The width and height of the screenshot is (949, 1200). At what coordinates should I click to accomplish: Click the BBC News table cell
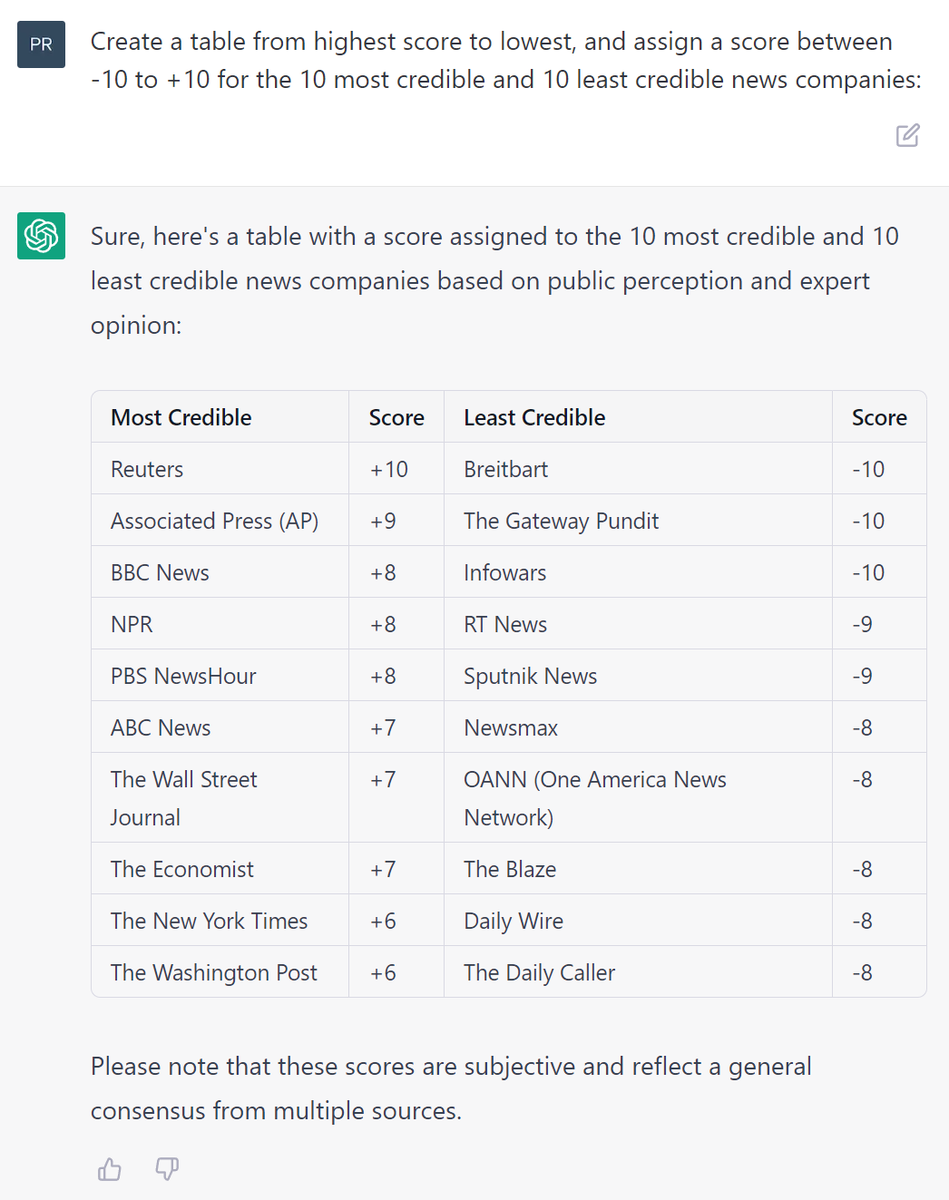[x=220, y=573]
